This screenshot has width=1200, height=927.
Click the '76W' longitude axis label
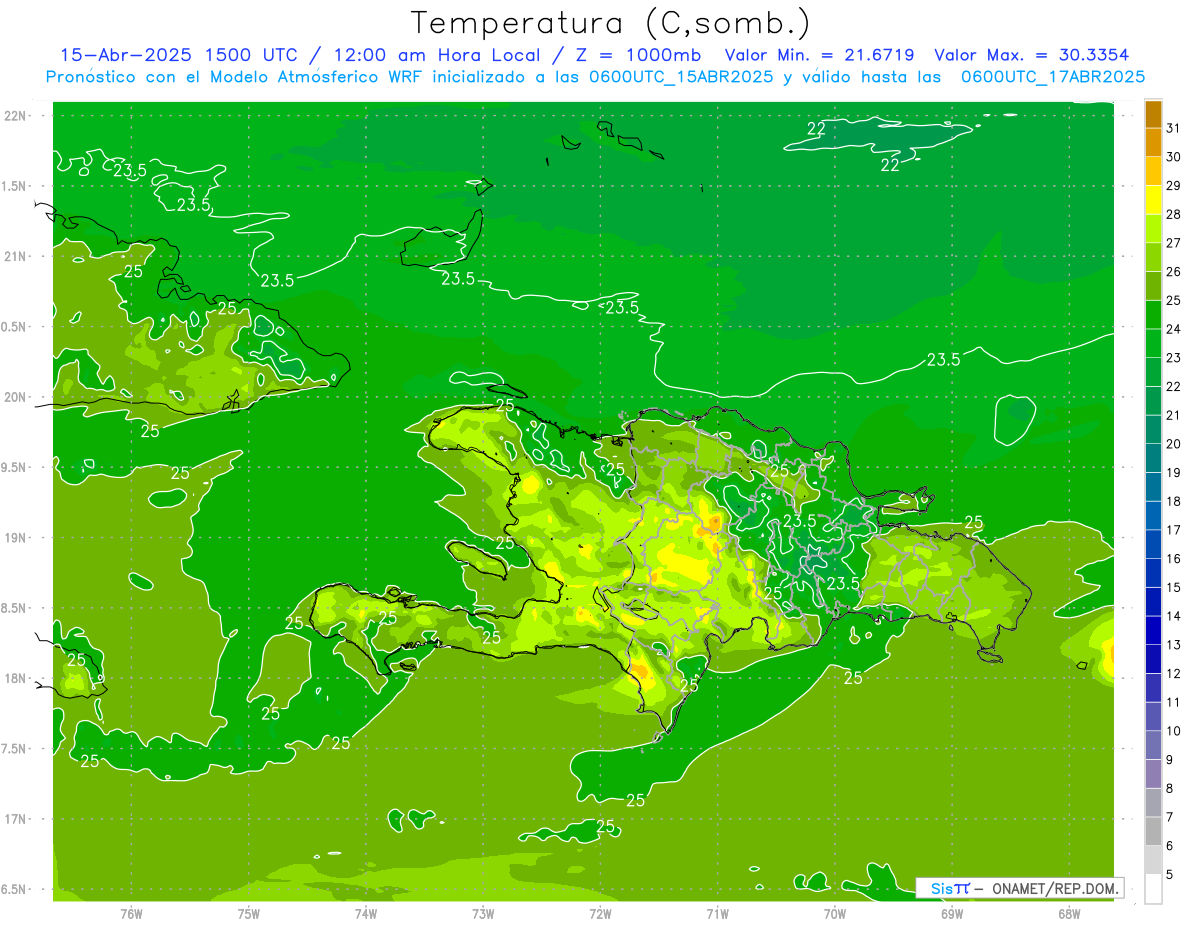click(131, 913)
